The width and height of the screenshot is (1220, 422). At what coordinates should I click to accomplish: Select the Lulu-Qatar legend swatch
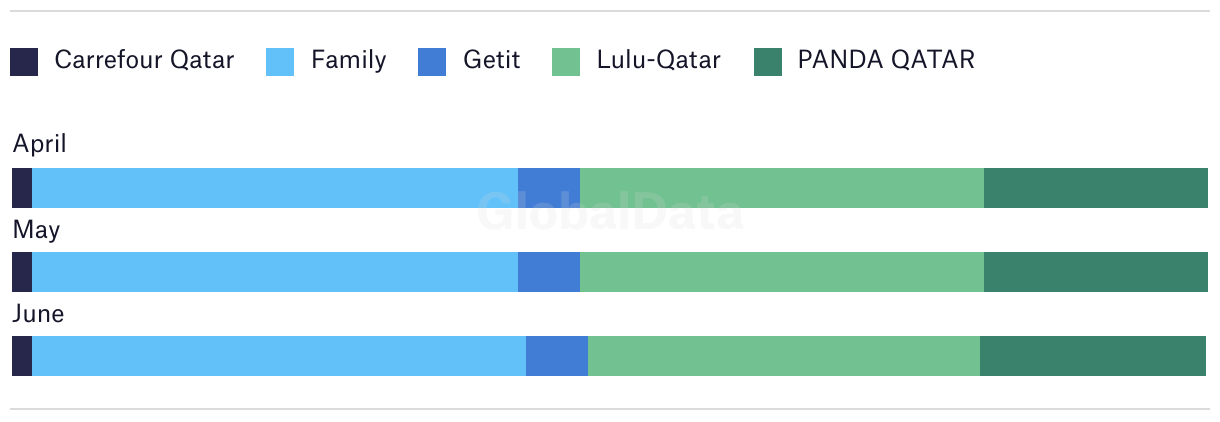(x=566, y=62)
